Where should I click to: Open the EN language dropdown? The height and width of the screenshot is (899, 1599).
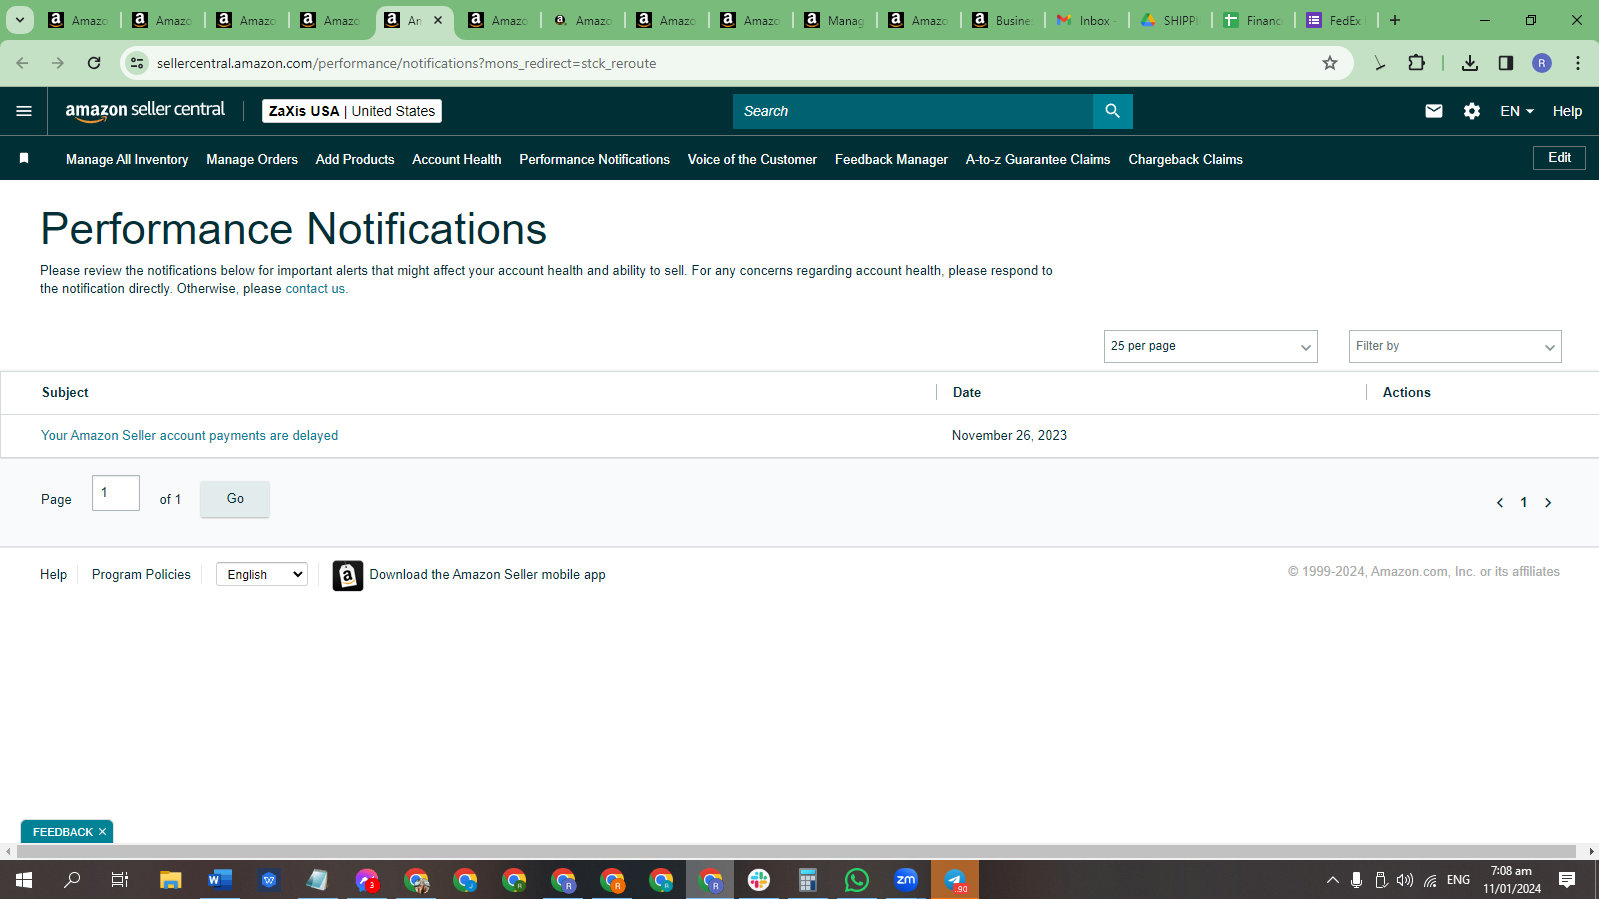click(1516, 111)
